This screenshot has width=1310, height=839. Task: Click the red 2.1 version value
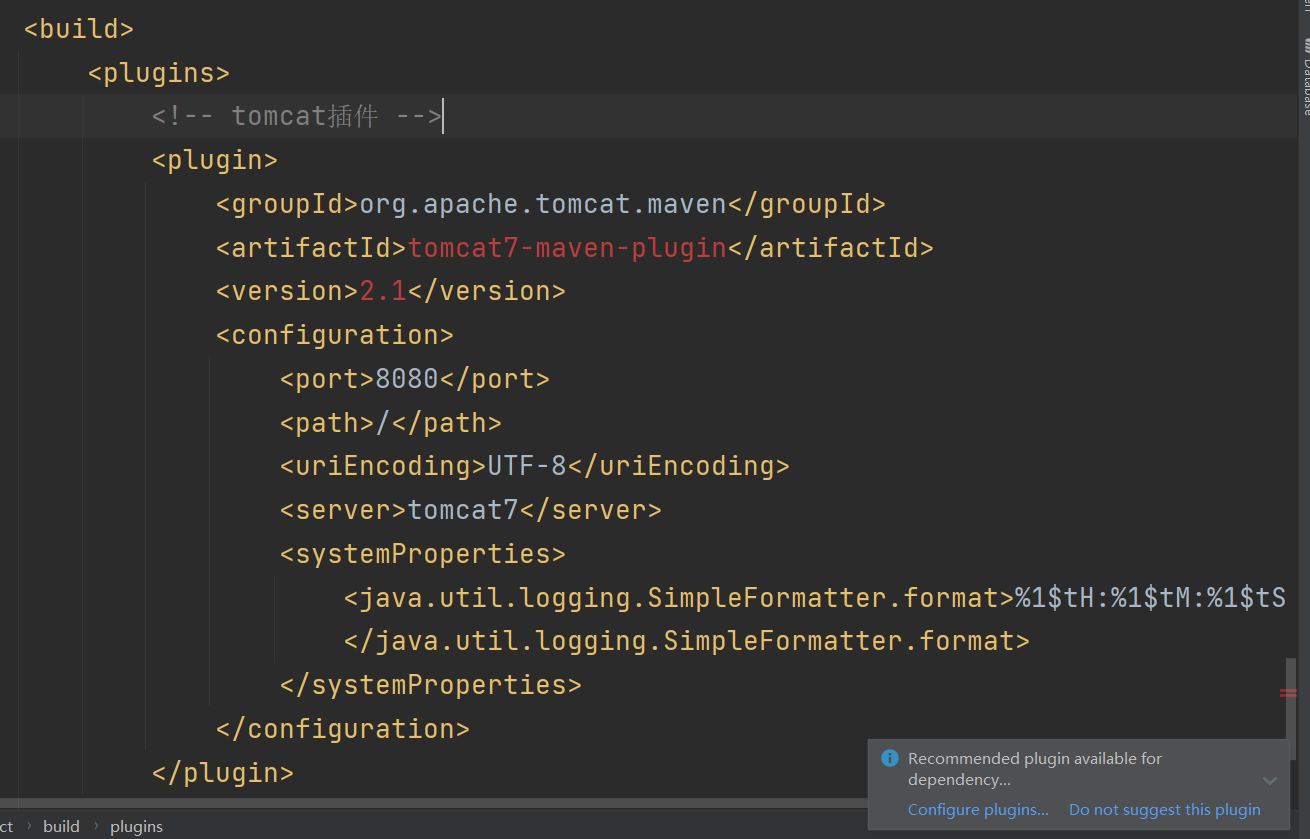click(383, 291)
